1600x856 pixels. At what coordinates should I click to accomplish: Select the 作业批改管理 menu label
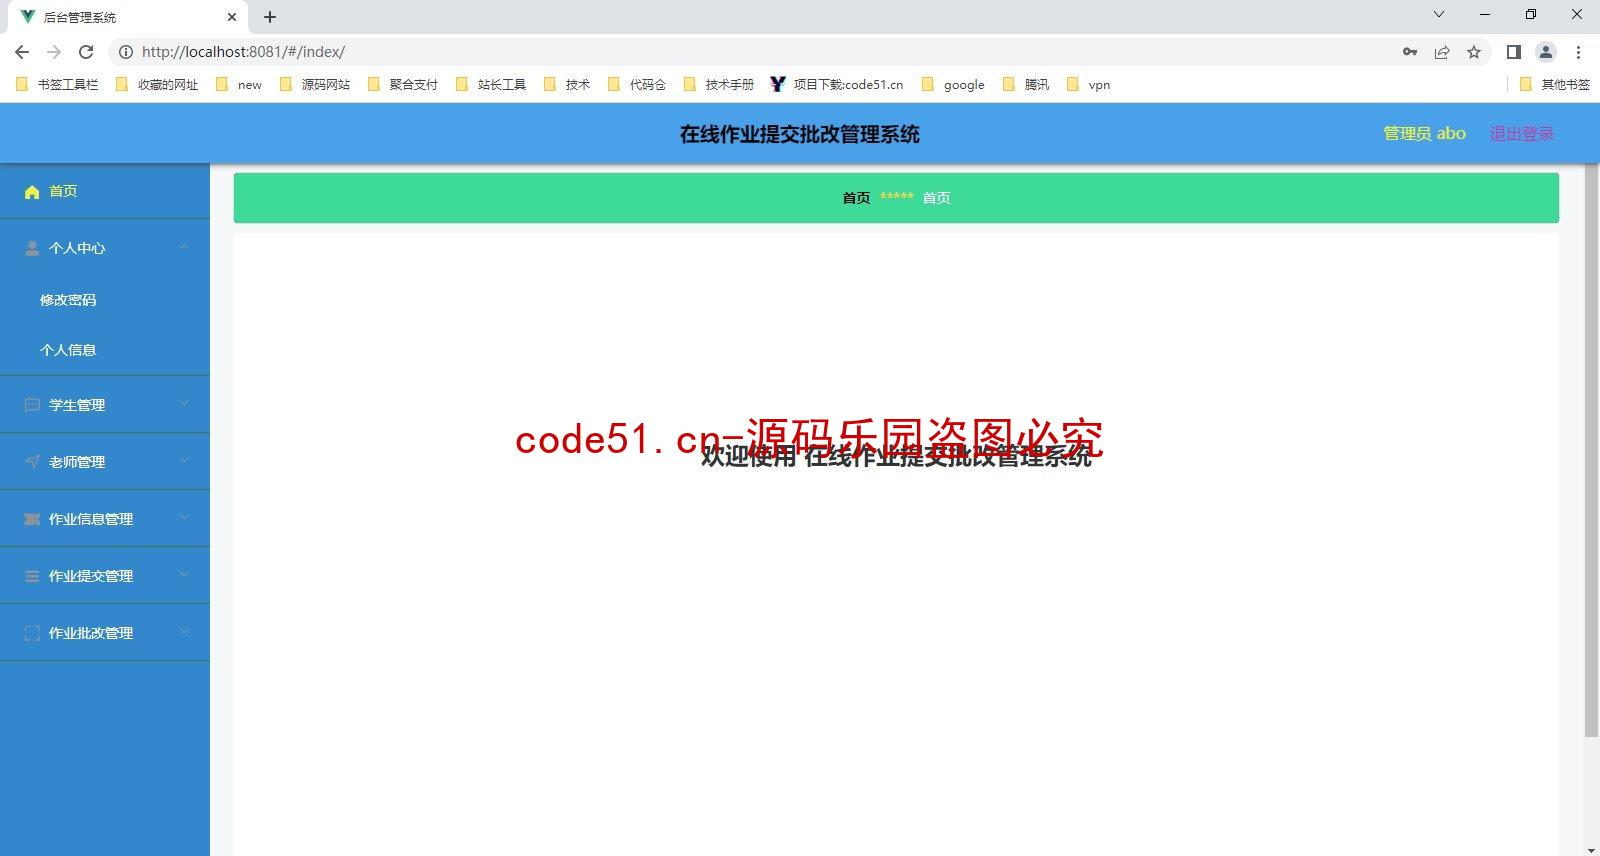click(x=91, y=633)
